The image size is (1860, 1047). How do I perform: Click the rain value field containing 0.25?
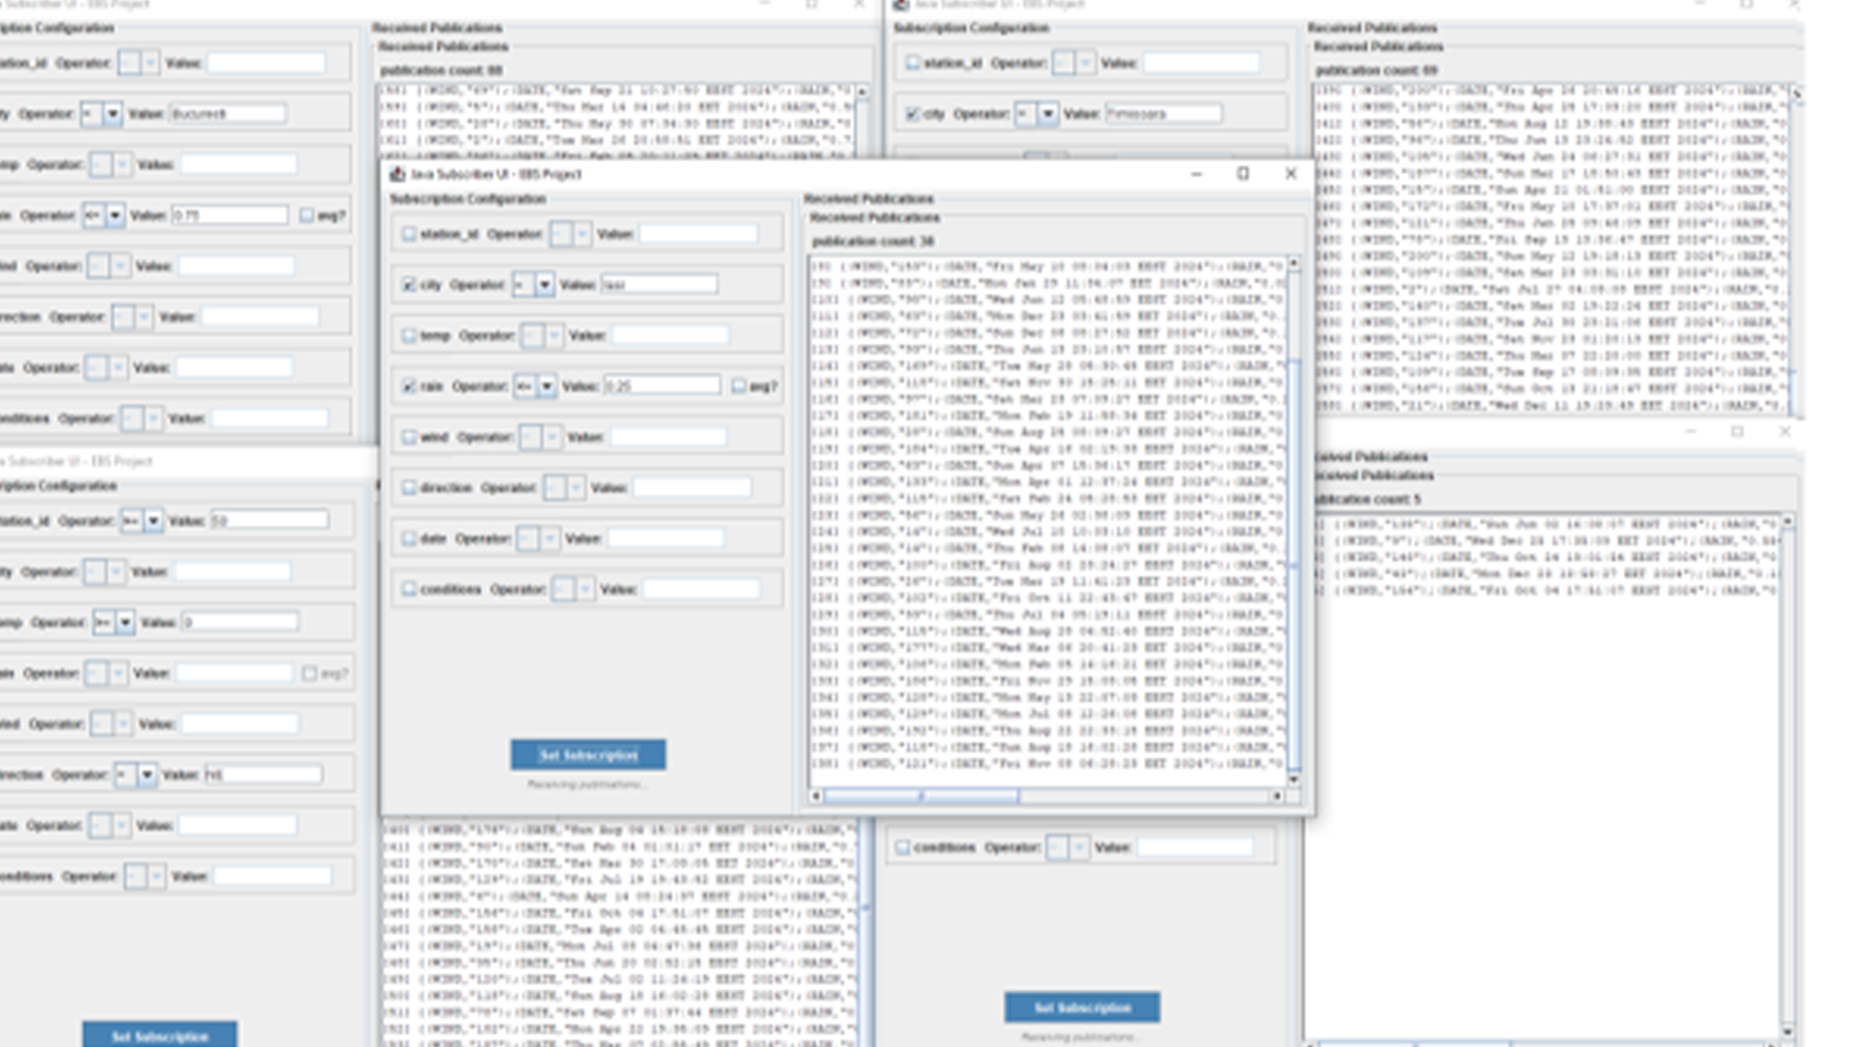point(662,386)
